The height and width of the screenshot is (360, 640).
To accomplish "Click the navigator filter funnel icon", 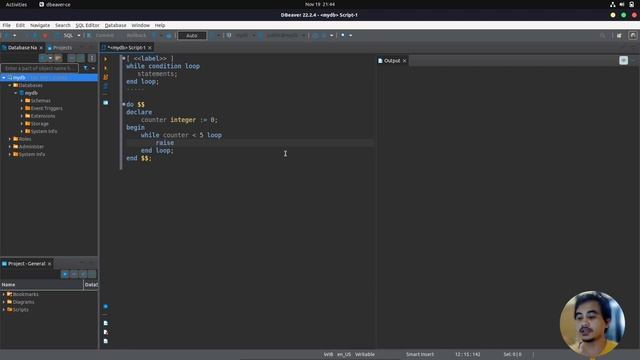I will coord(85,68).
